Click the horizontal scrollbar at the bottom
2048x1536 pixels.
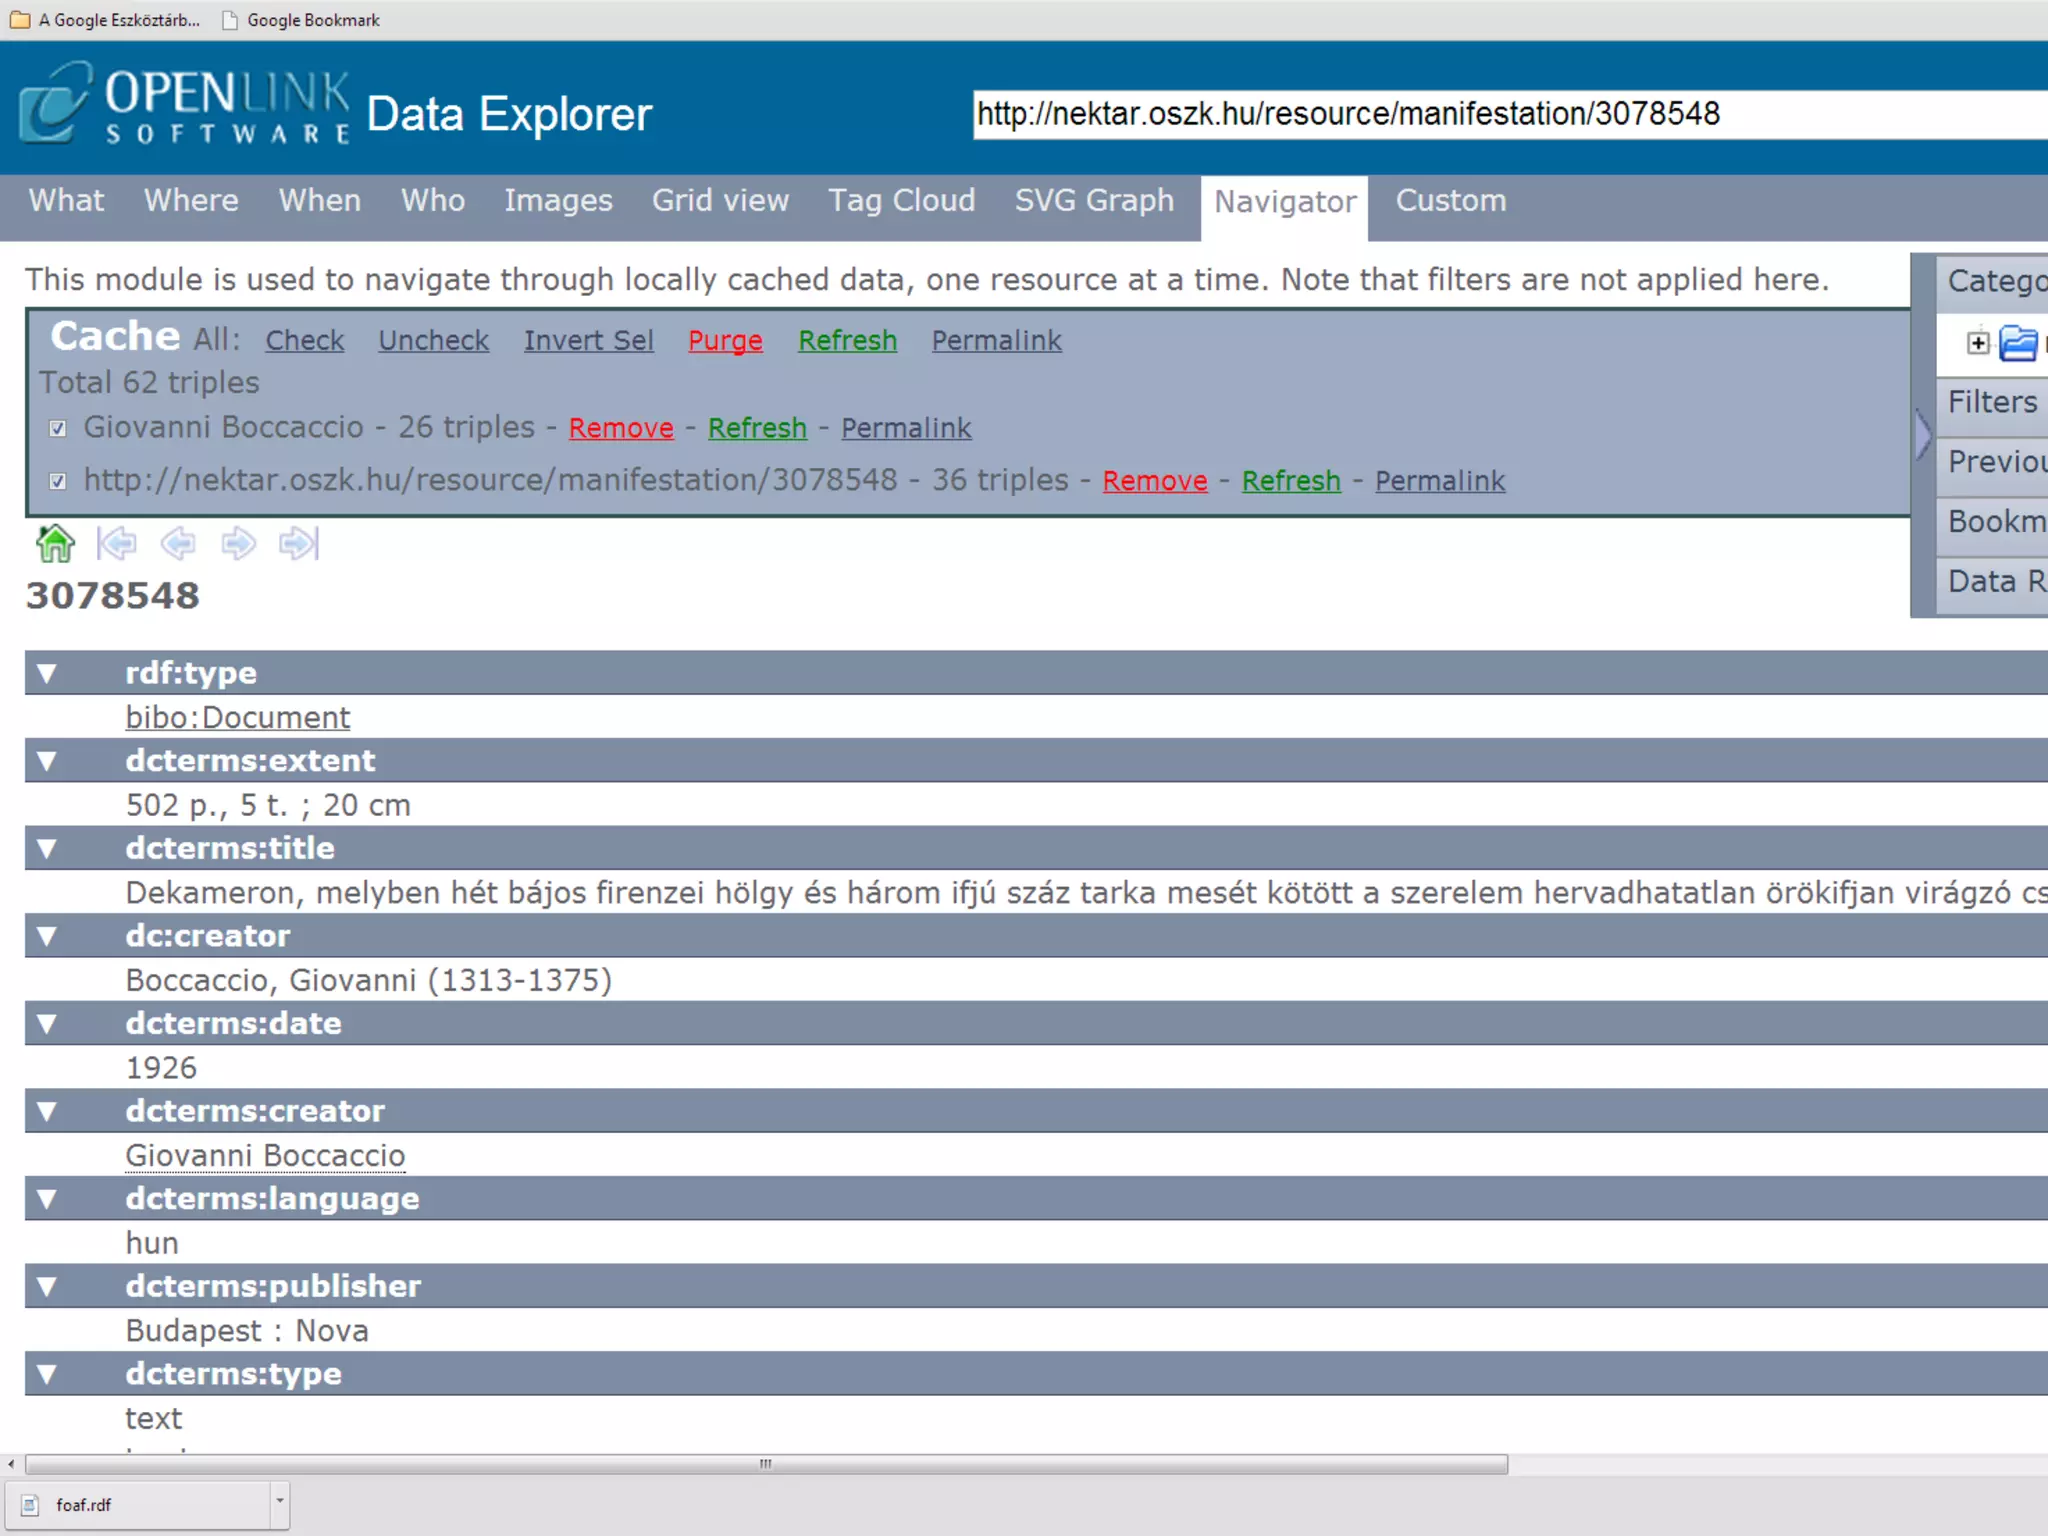(766, 1464)
